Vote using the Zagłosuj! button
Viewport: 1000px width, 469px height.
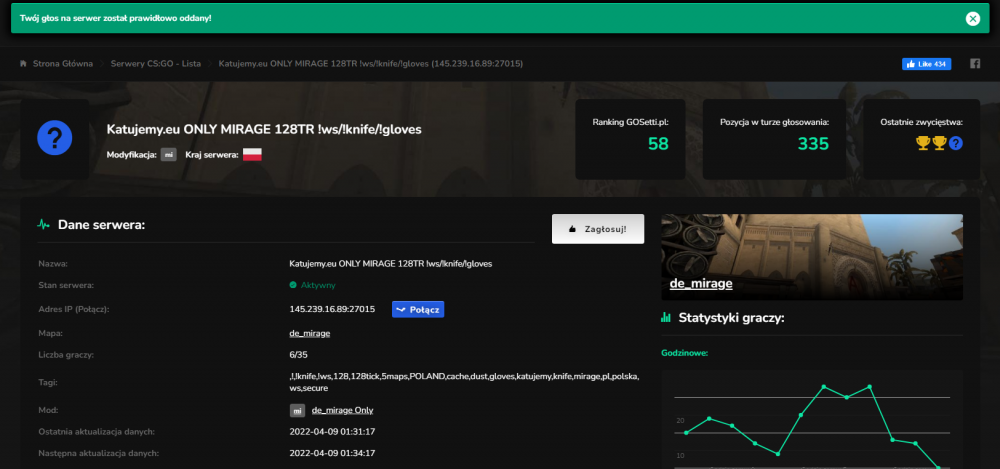(598, 229)
